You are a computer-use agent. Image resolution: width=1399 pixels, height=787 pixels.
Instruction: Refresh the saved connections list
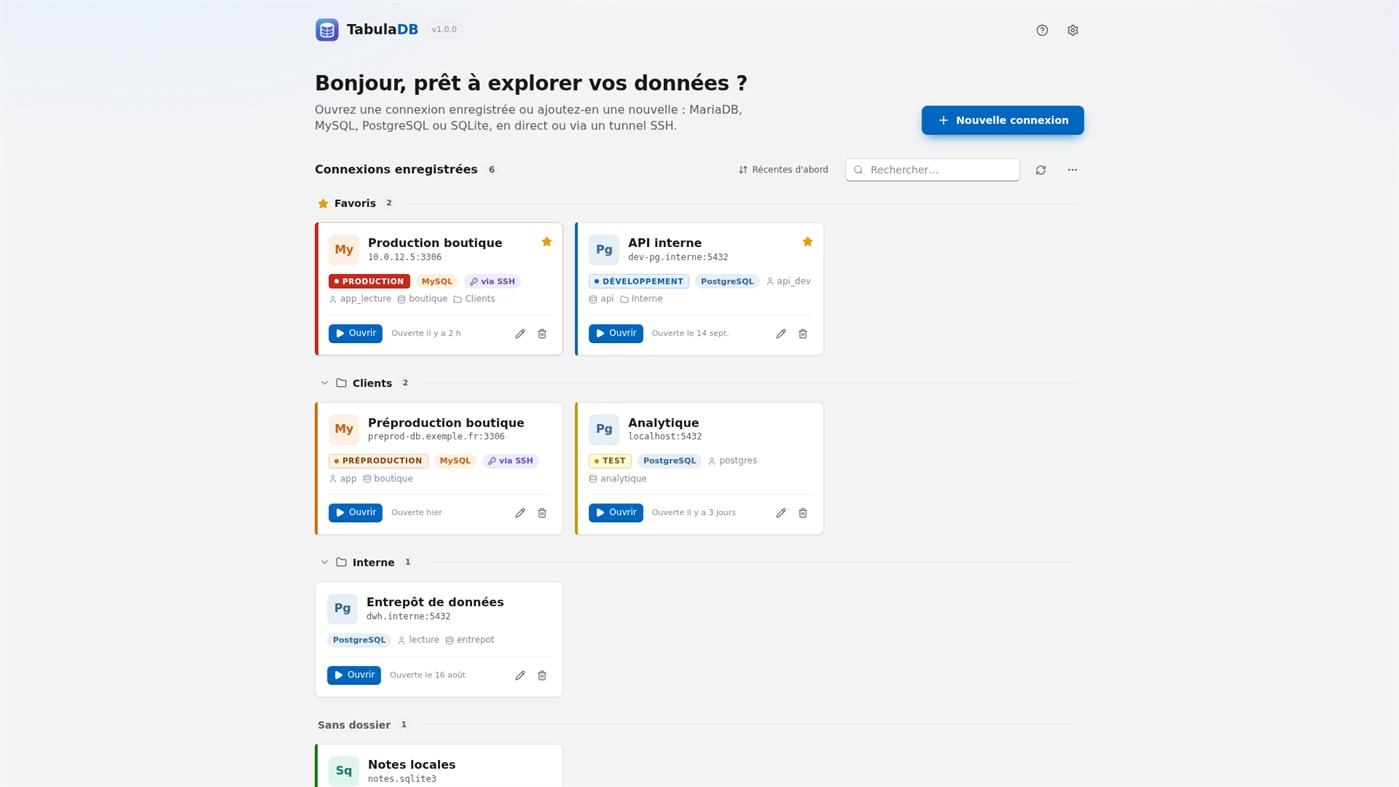click(x=1041, y=170)
